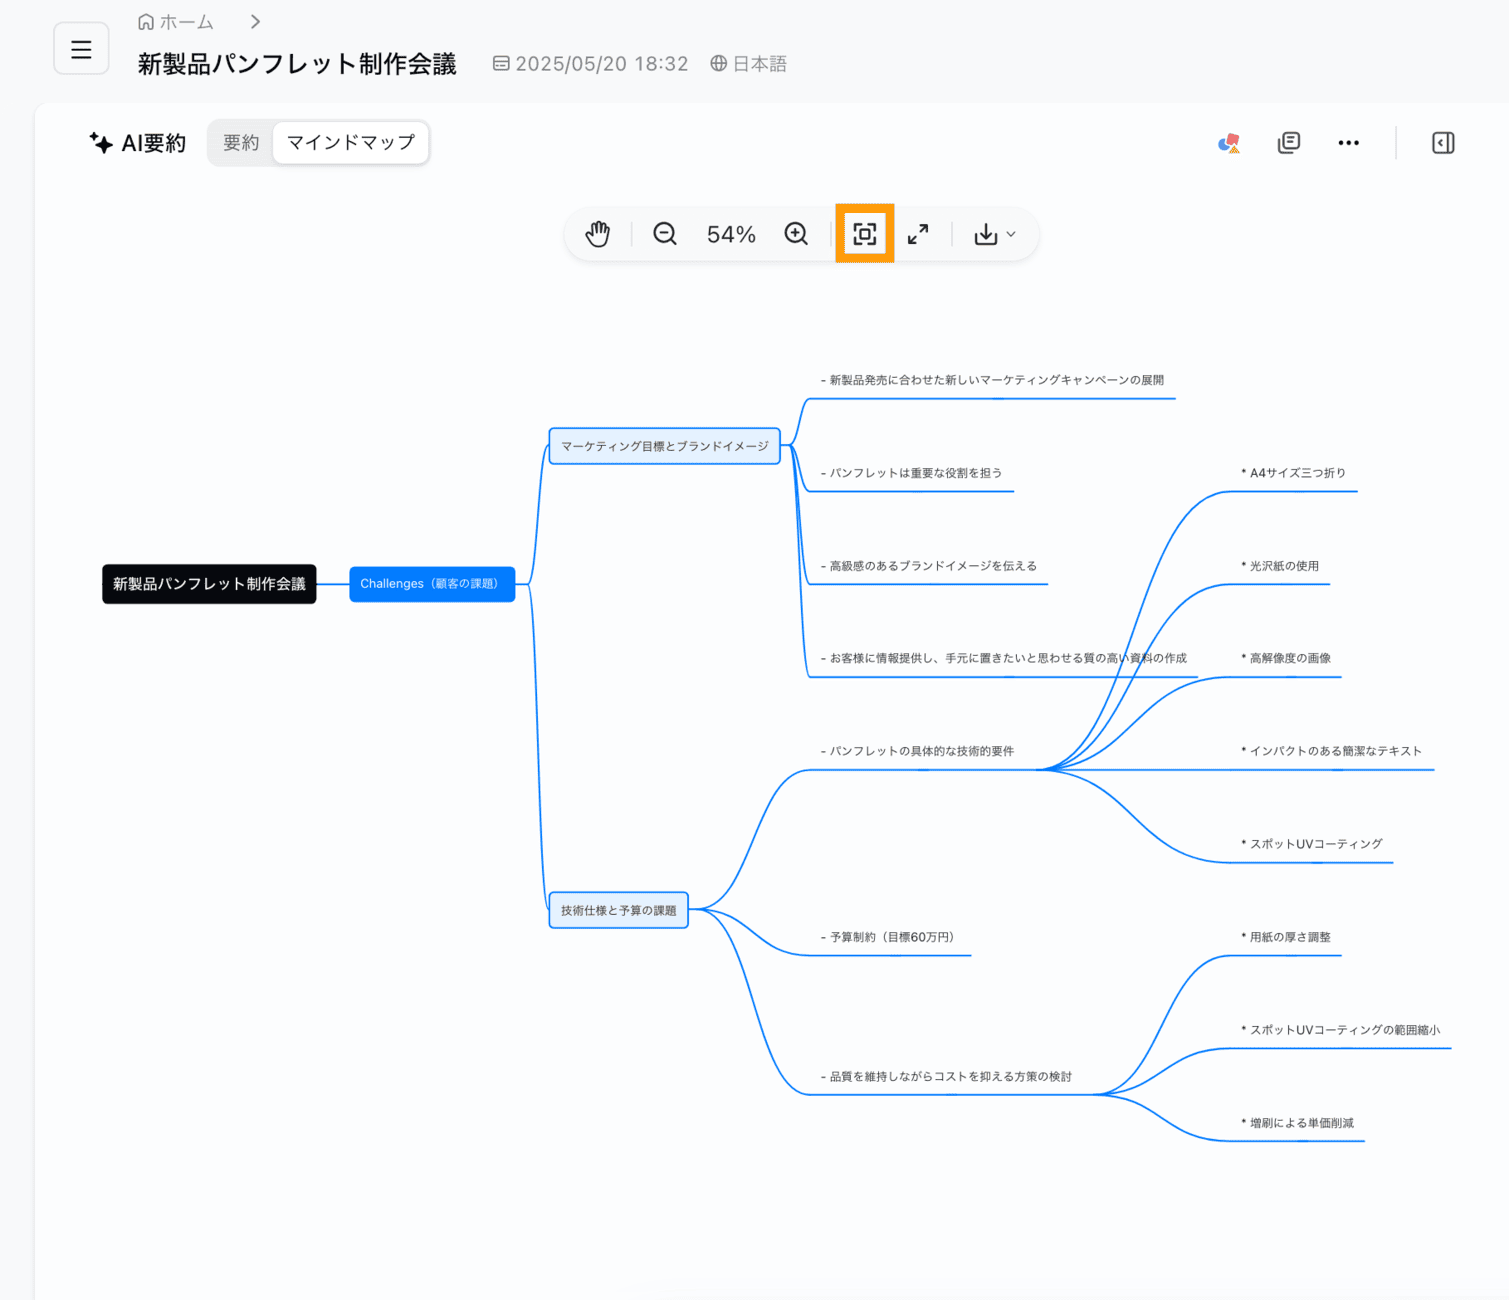Click スポットUVコーティング leaf
Image resolution: width=1509 pixels, height=1300 pixels.
1311,844
